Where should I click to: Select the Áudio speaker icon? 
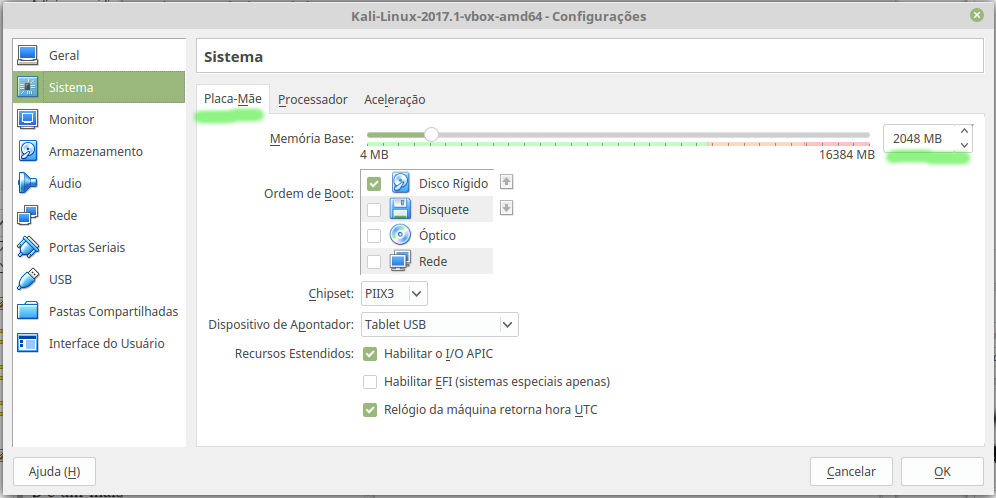click(28, 183)
